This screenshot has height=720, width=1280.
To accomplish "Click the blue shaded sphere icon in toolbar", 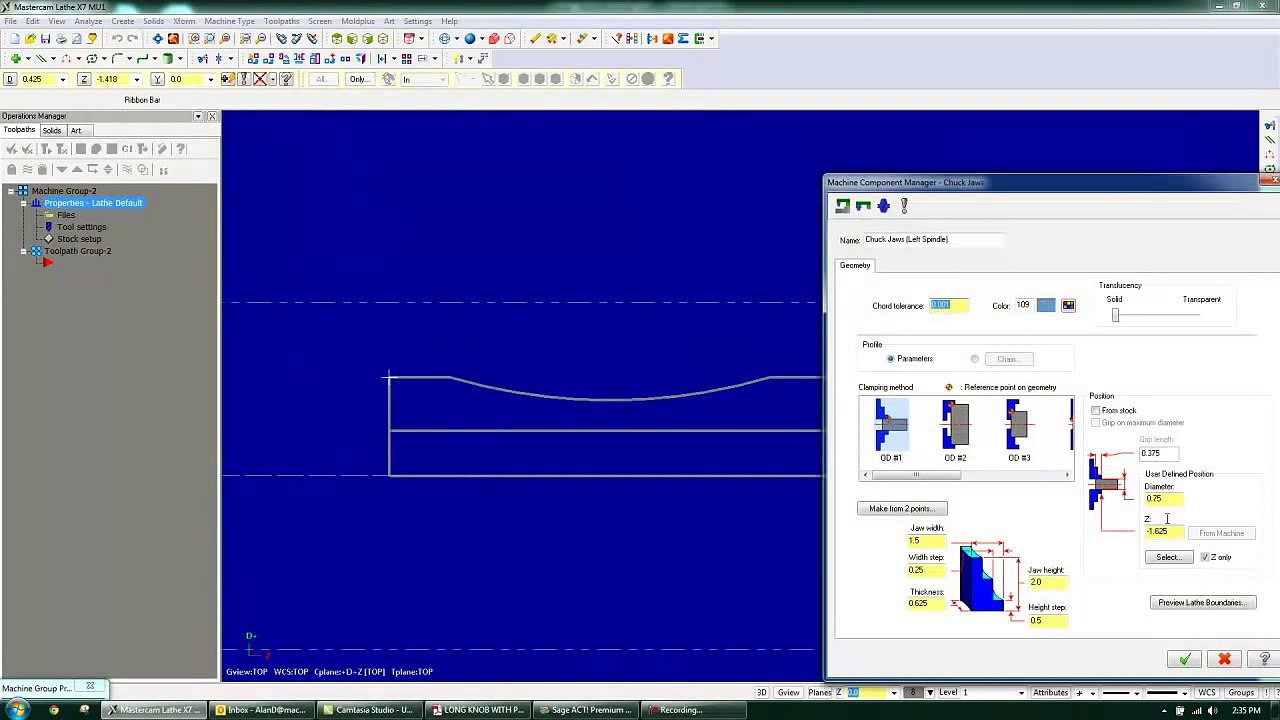I will pos(469,39).
